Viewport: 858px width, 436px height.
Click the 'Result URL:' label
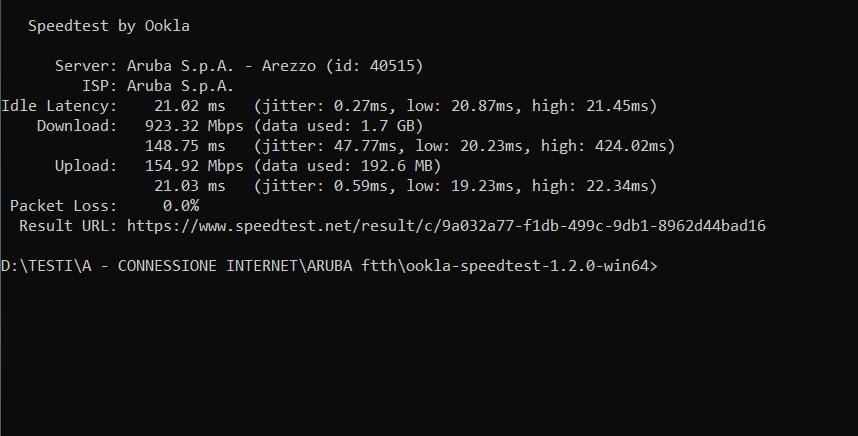[67, 226]
